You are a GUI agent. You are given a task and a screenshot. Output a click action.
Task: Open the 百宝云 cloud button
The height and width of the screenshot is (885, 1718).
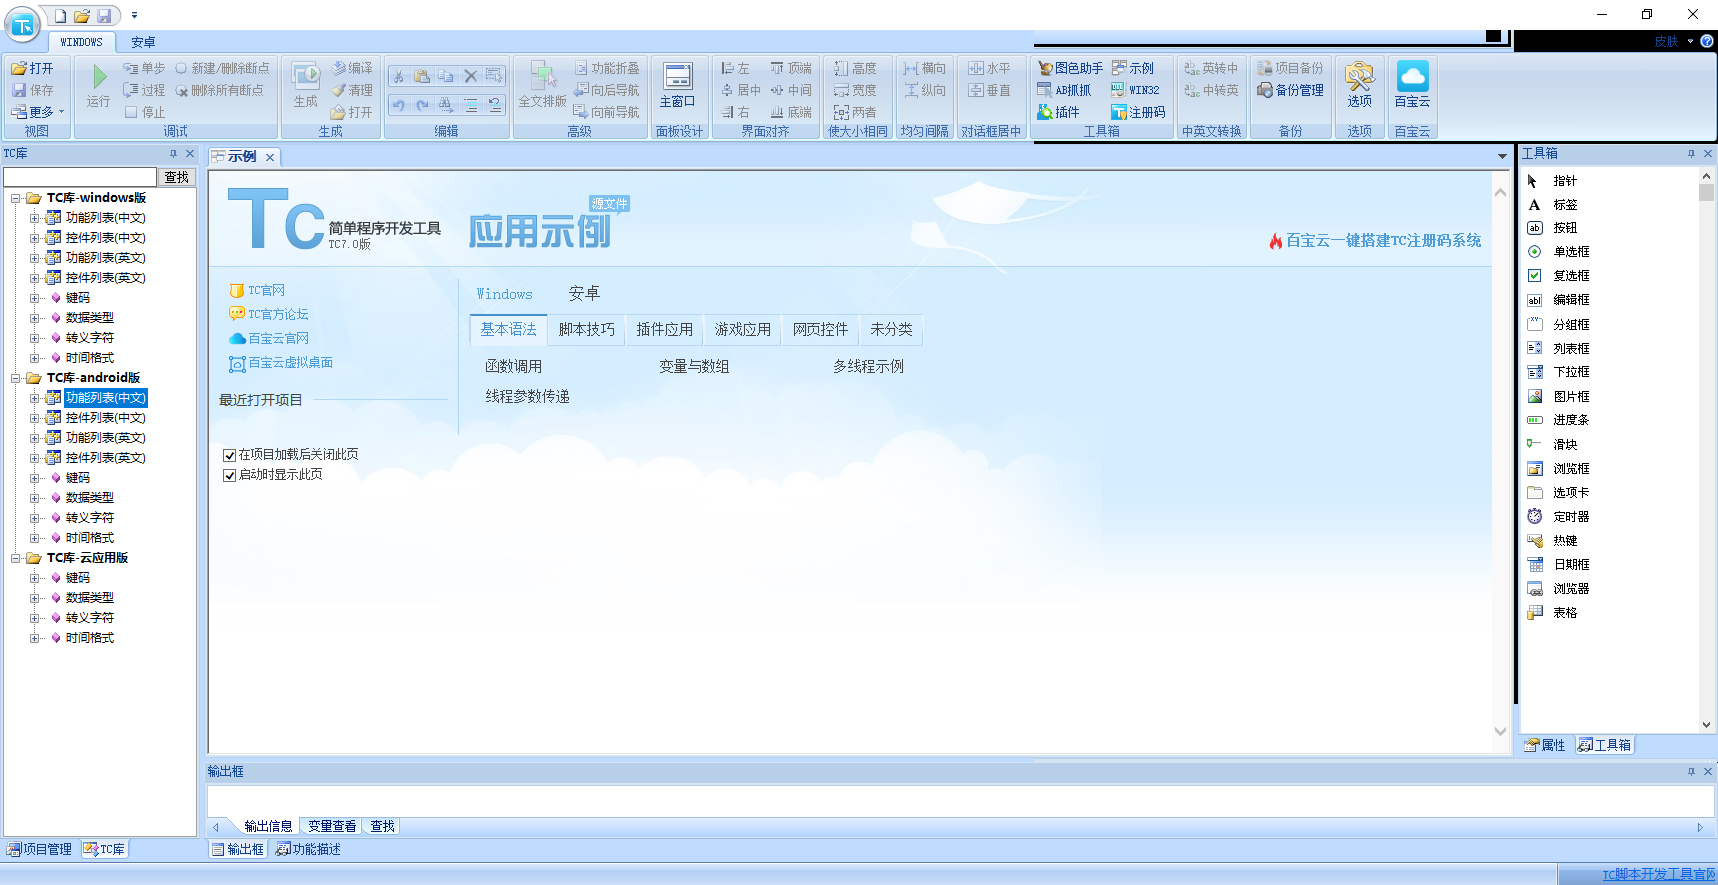1412,85
